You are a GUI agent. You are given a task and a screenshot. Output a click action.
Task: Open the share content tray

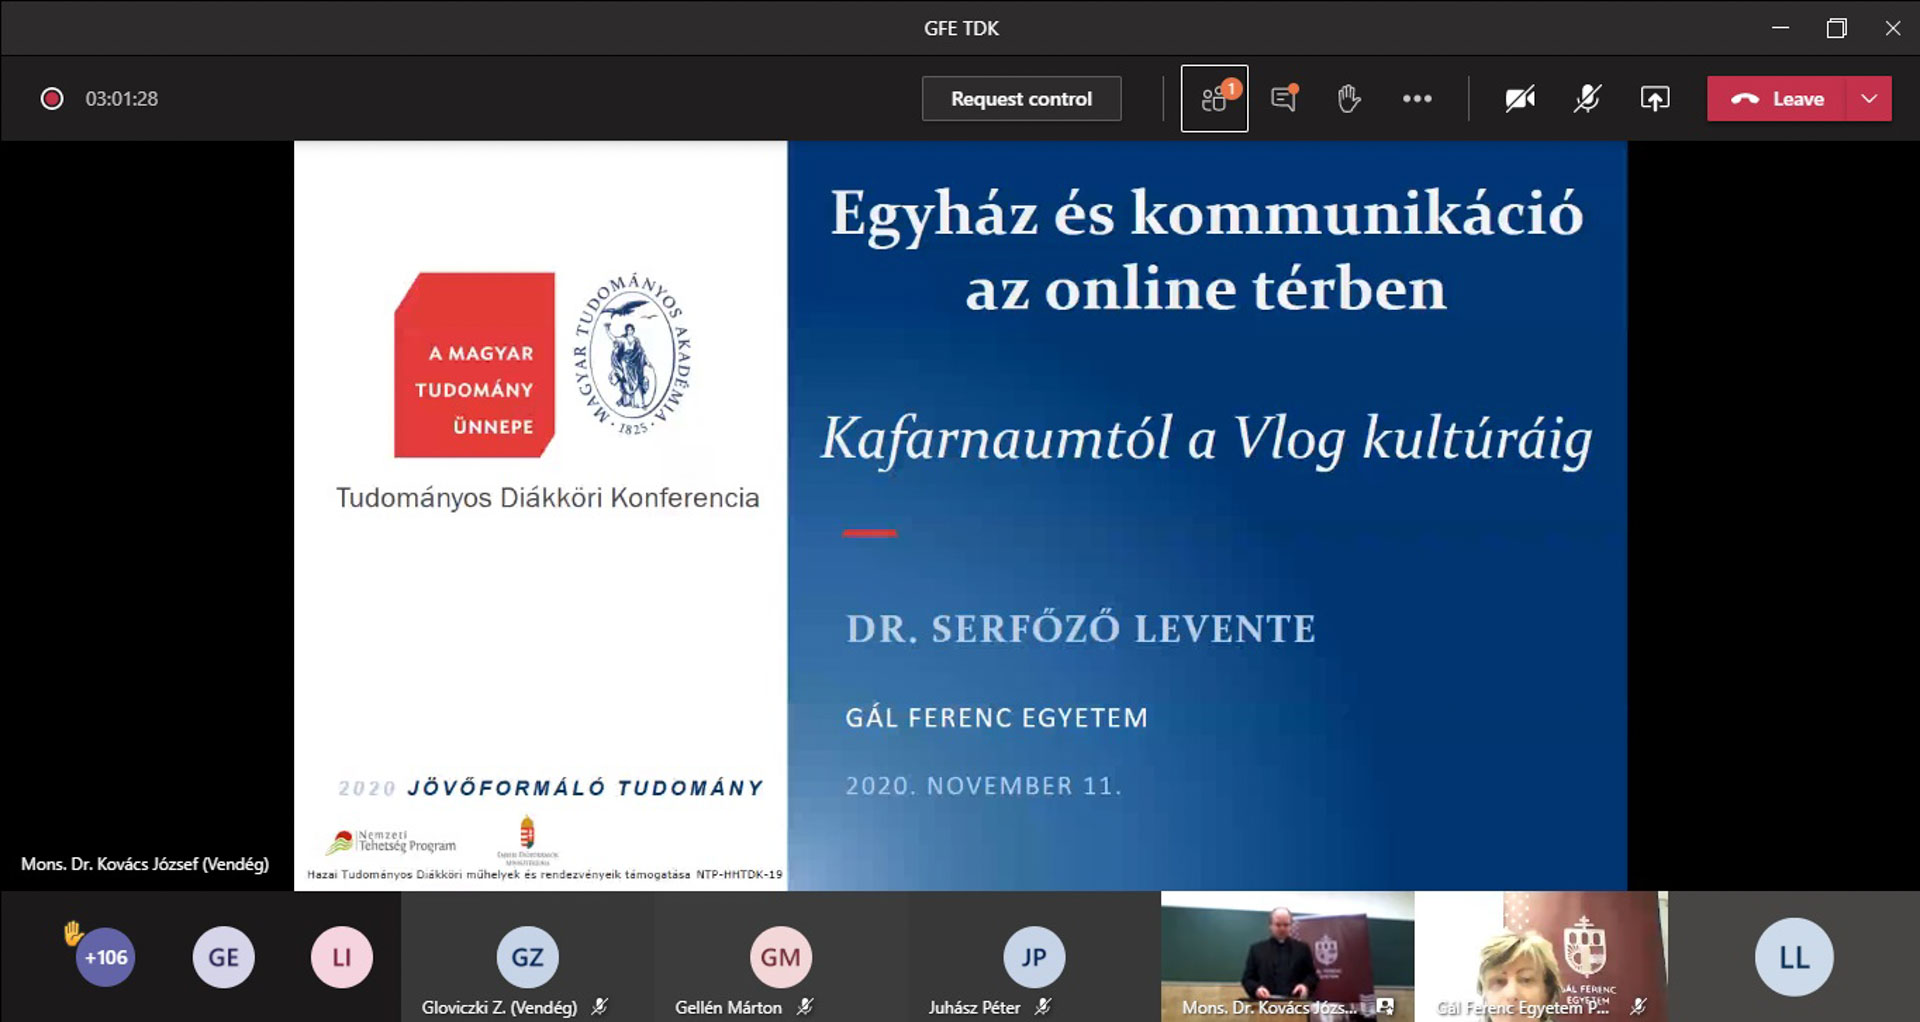pos(1655,99)
